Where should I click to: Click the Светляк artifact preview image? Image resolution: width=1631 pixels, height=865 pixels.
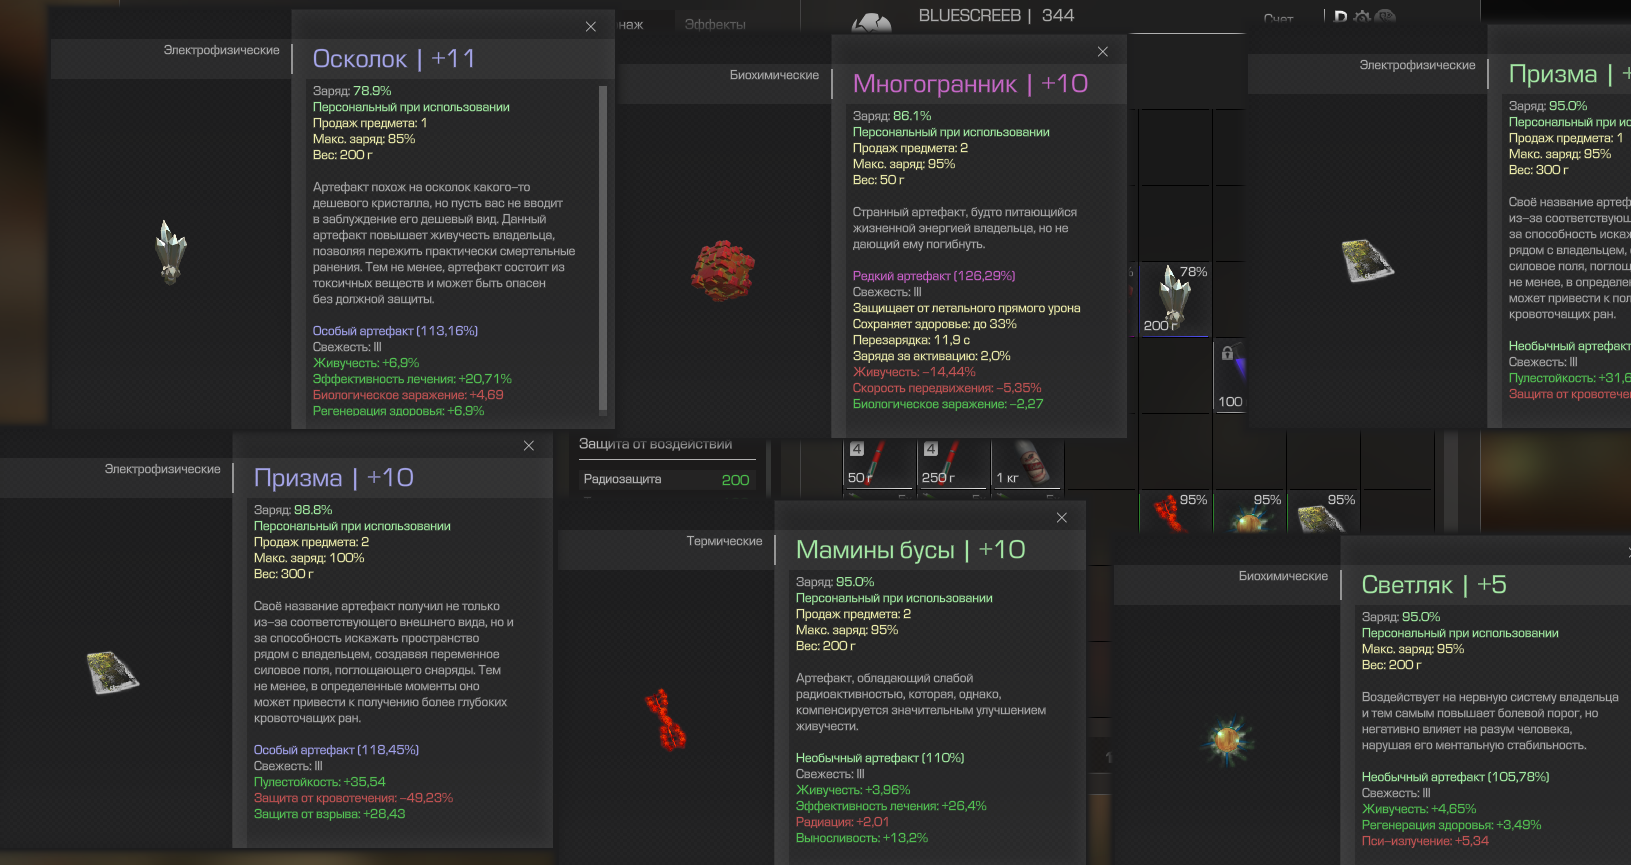pyautogui.click(x=1227, y=741)
